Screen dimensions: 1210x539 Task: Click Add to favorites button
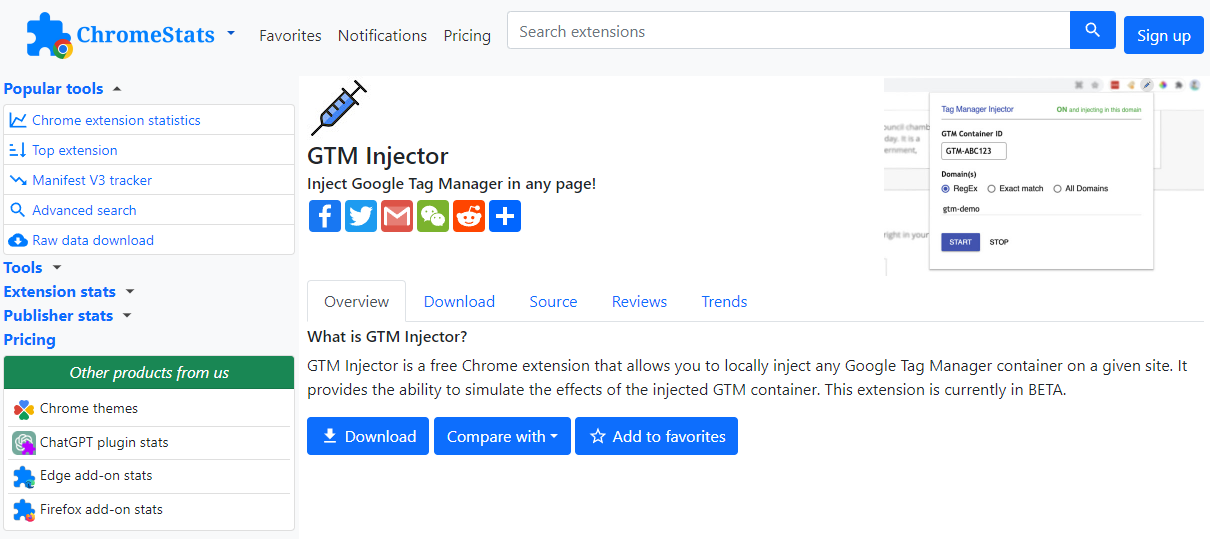656,436
